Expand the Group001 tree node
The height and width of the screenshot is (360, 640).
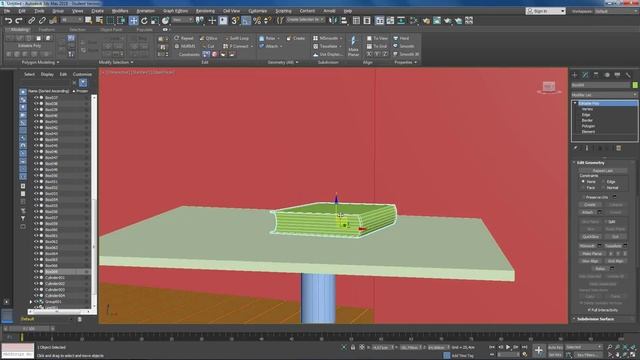point(31,302)
